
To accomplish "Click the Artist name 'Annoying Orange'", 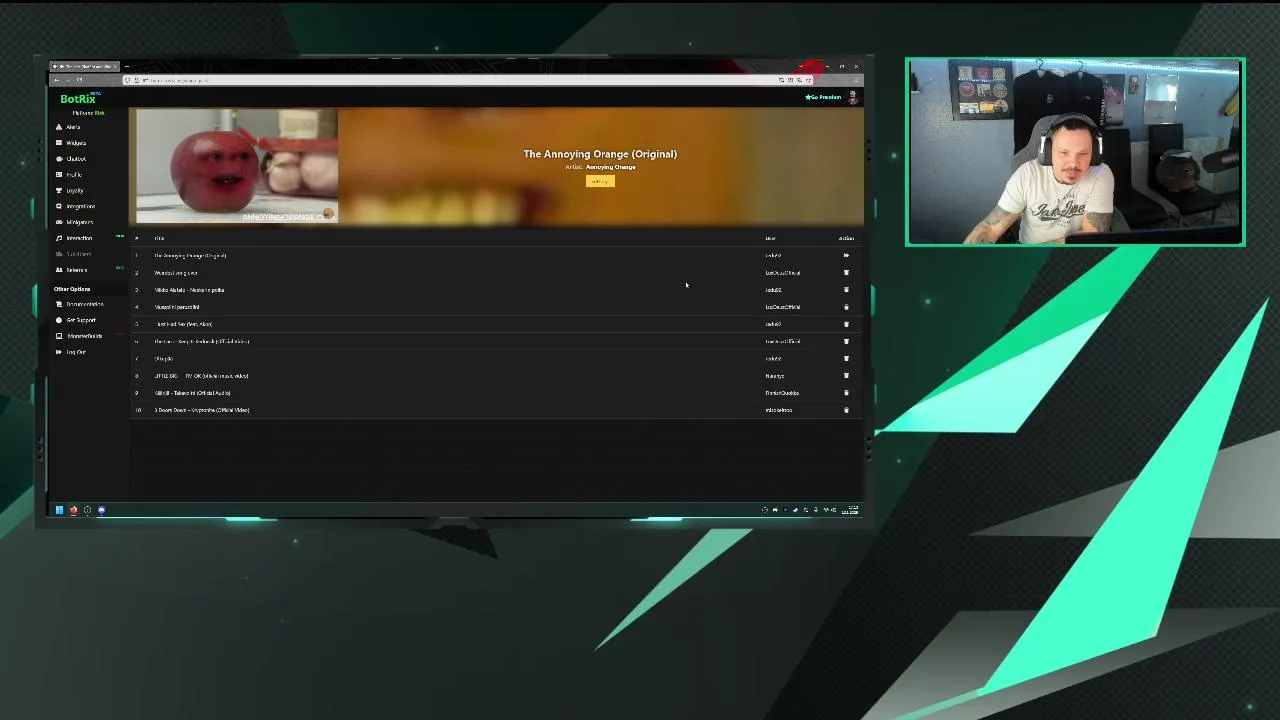I will [611, 167].
